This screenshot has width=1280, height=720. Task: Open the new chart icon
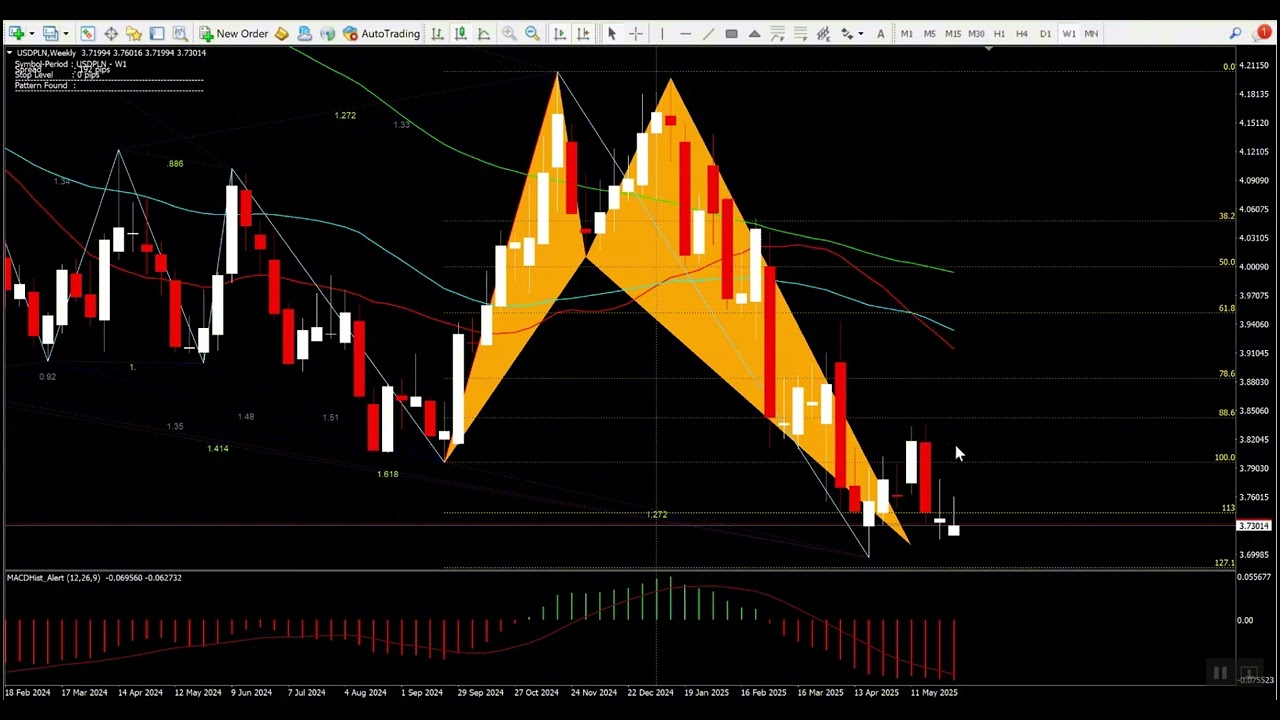click(x=16, y=34)
